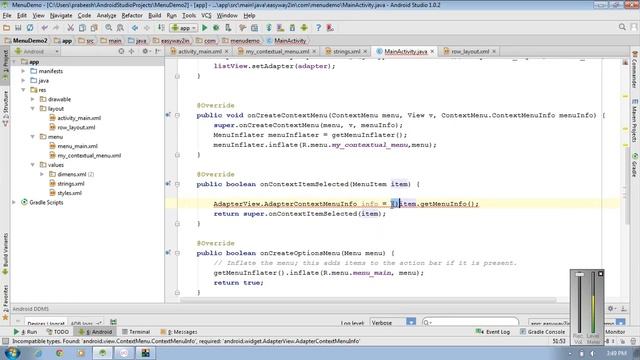Open the Run tool window

(x=25, y=332)
